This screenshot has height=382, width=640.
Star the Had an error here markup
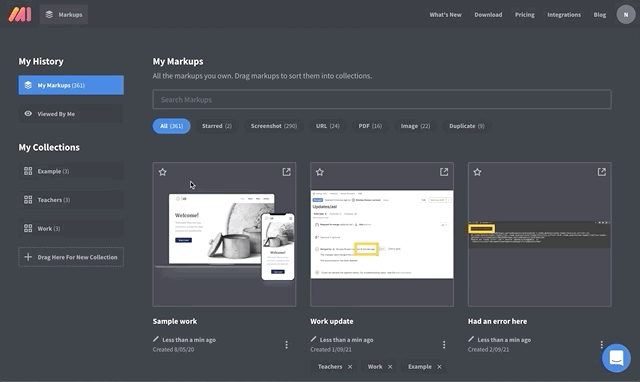[477, 172]
